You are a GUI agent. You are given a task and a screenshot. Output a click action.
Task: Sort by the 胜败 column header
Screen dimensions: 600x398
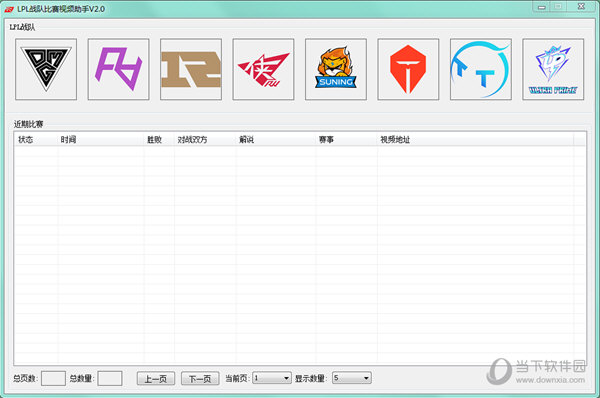[159, 140]
